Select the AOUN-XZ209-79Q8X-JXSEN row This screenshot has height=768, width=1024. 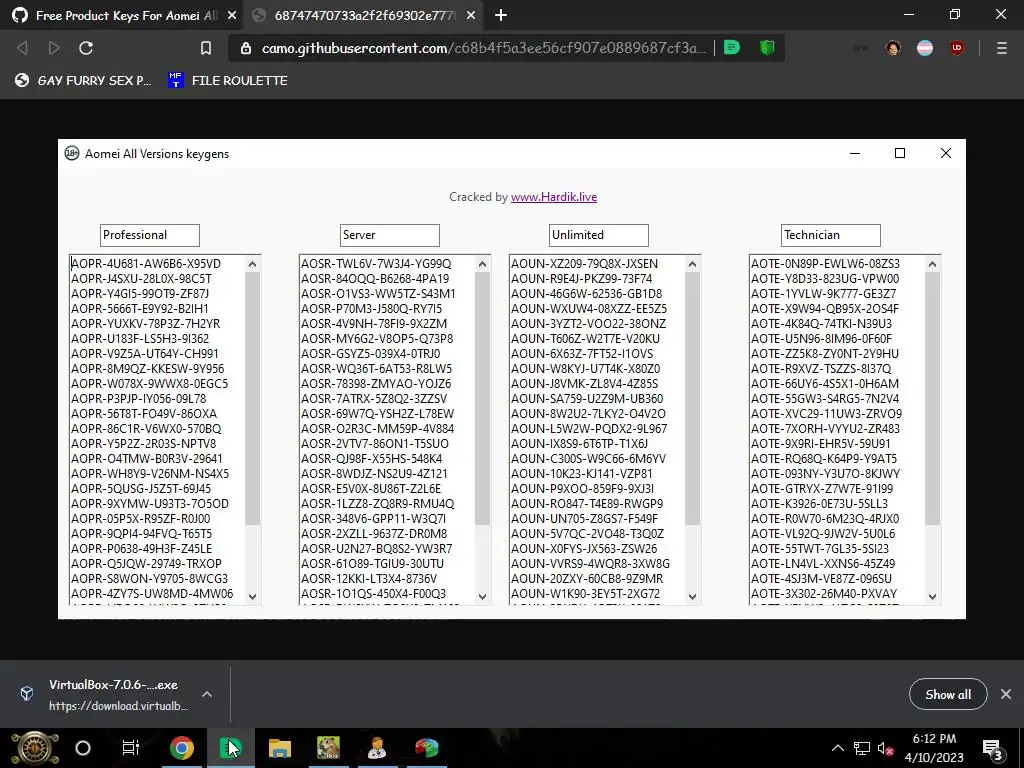[x=584, y=264]
